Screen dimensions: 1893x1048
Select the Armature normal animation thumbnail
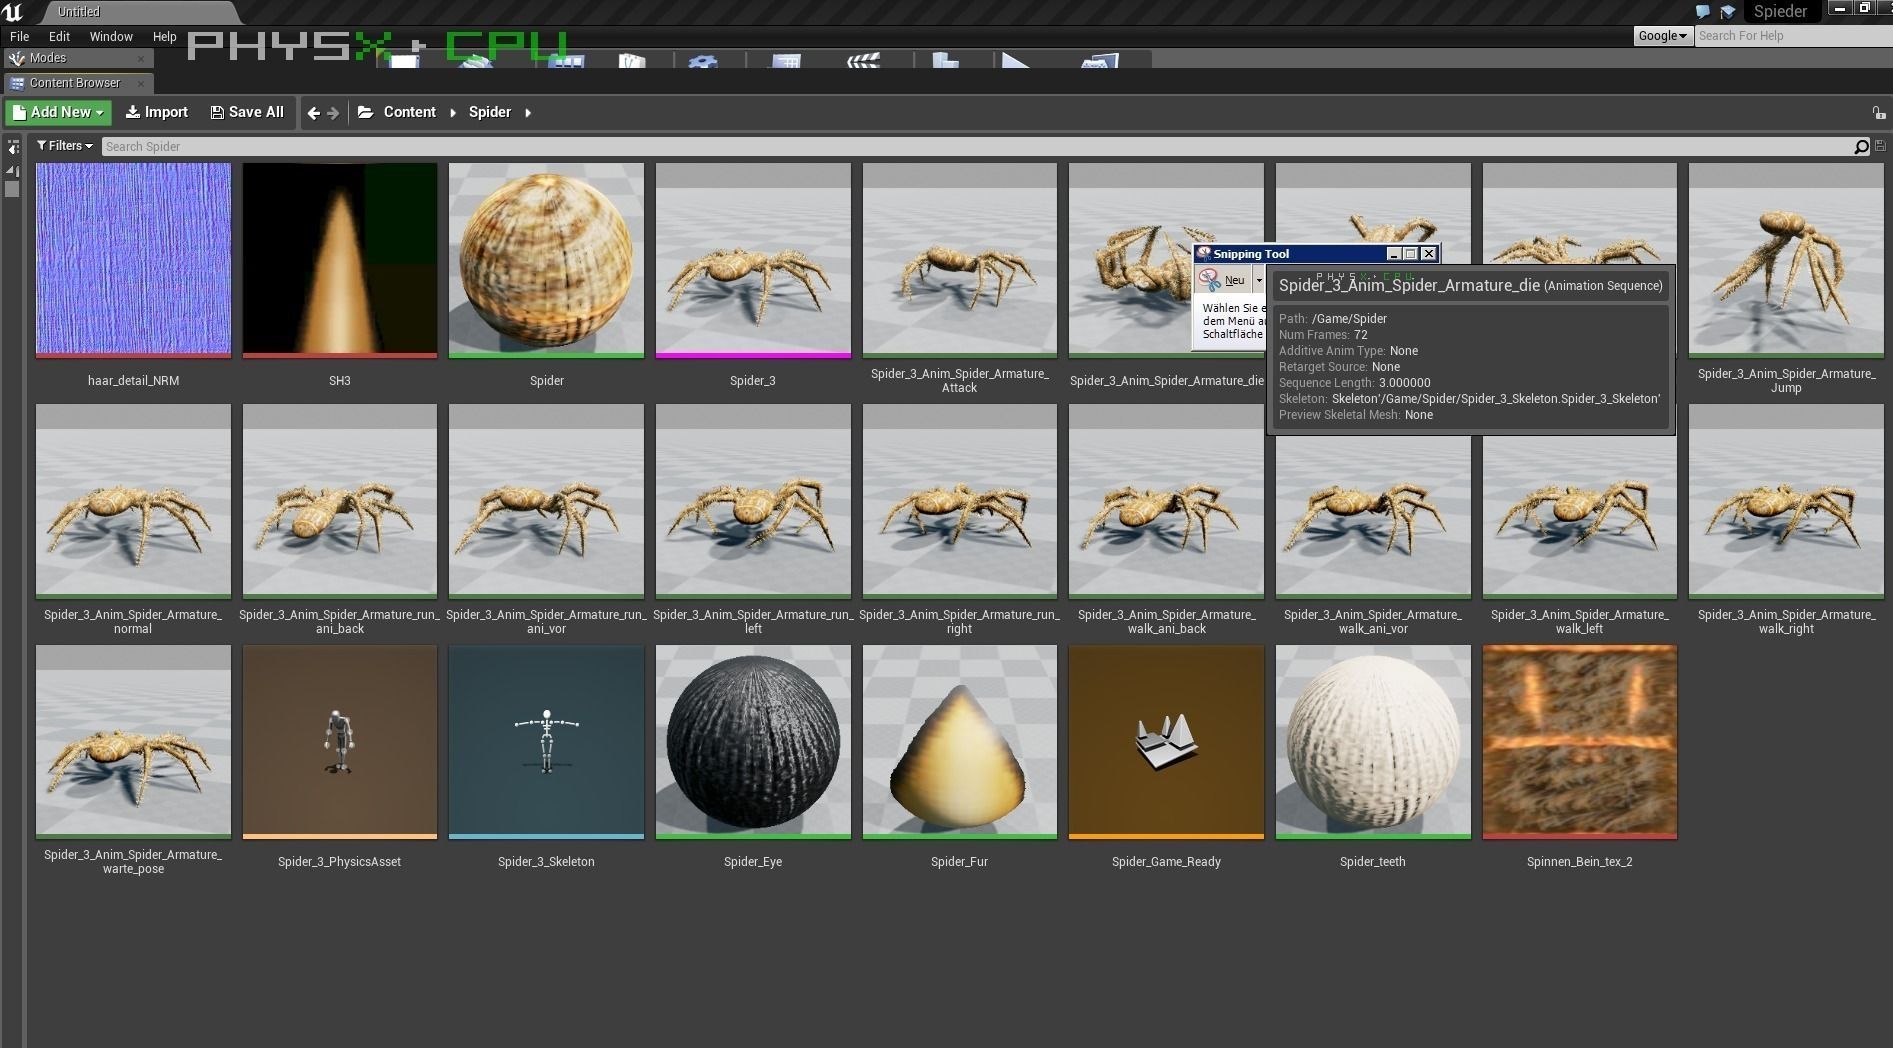point(133,501)
